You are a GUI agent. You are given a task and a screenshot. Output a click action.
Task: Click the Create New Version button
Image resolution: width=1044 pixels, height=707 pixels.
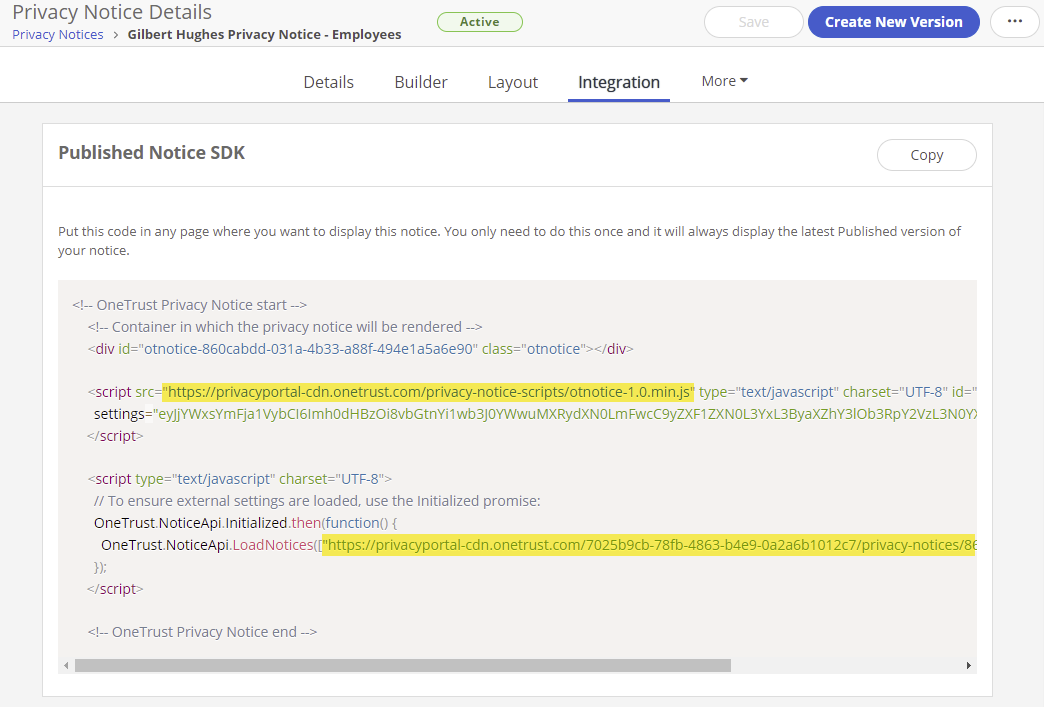click(x=894, y=22)
